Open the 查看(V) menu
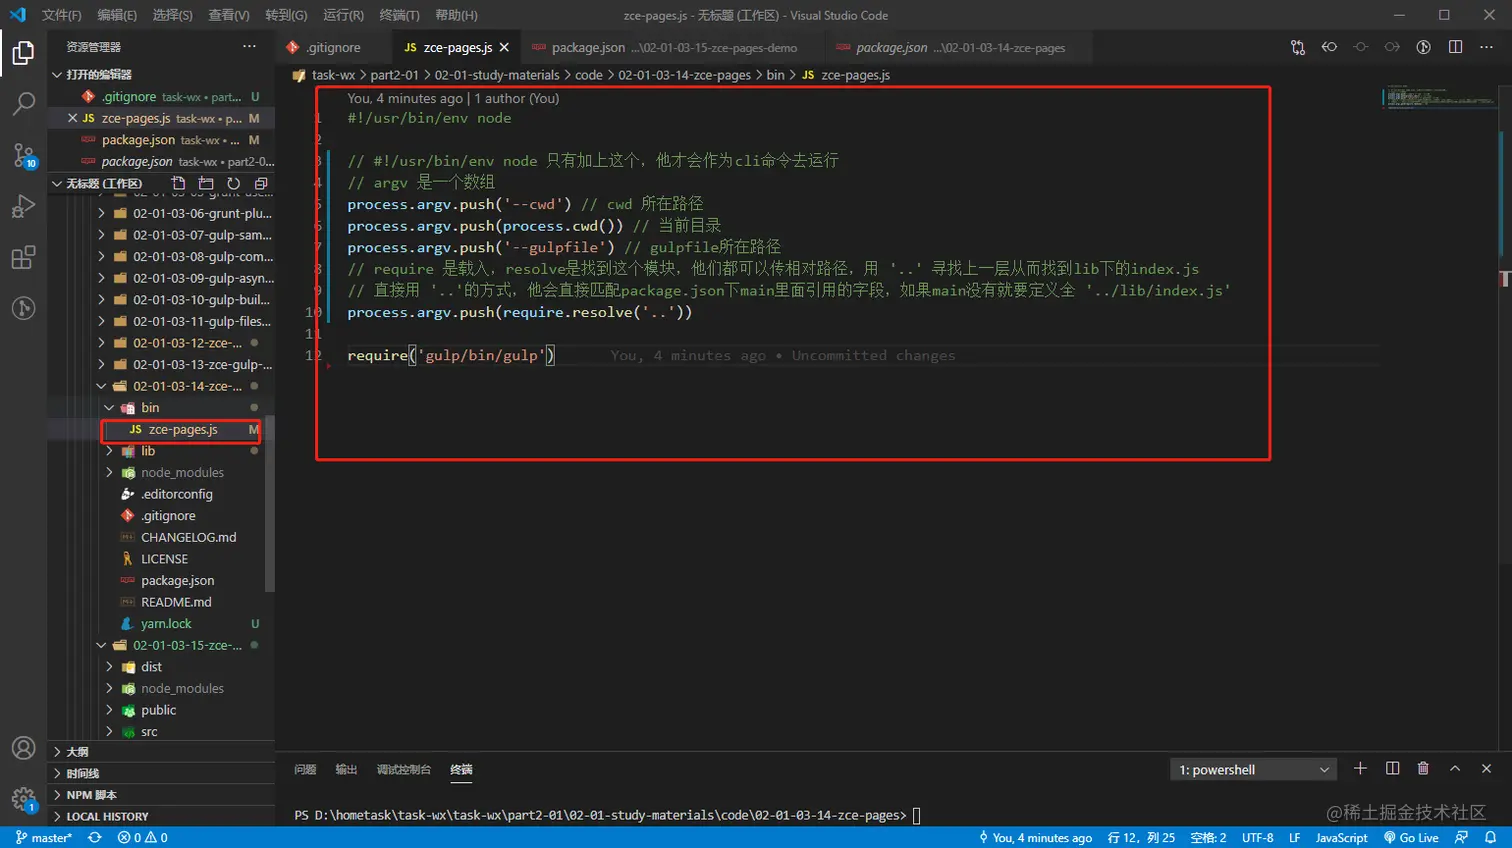Image resolution: width=1512 pixels, height=848 pixels. (x=229, y=15)
